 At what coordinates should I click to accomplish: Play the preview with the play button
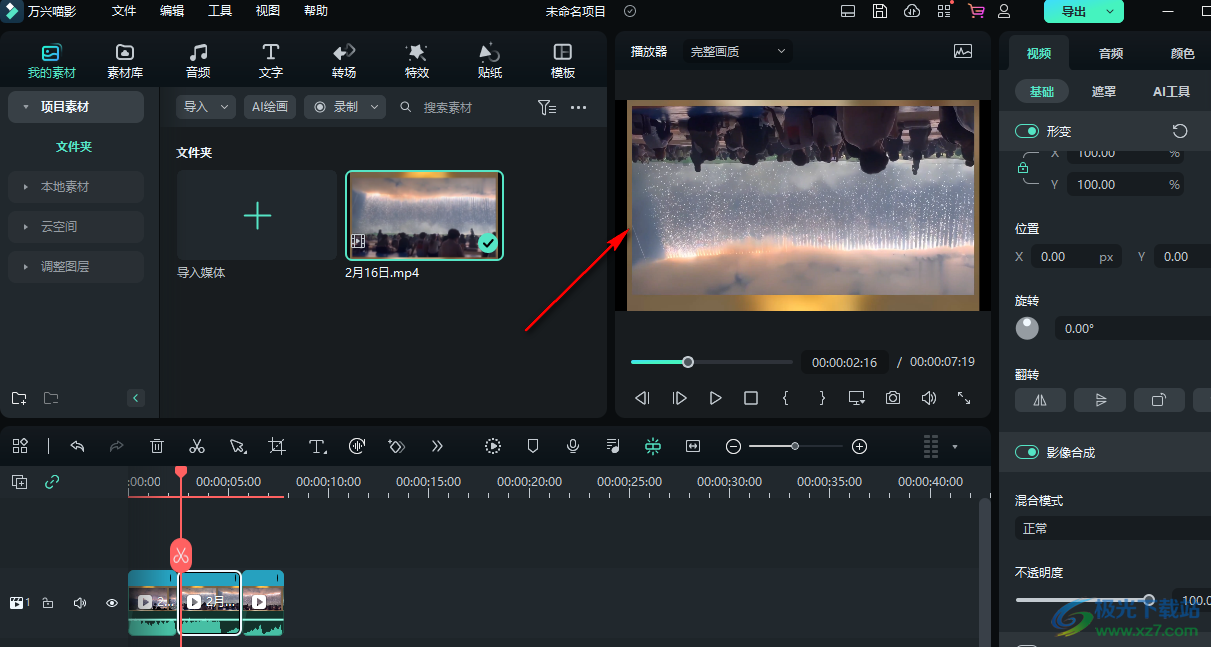pos(715,398)
